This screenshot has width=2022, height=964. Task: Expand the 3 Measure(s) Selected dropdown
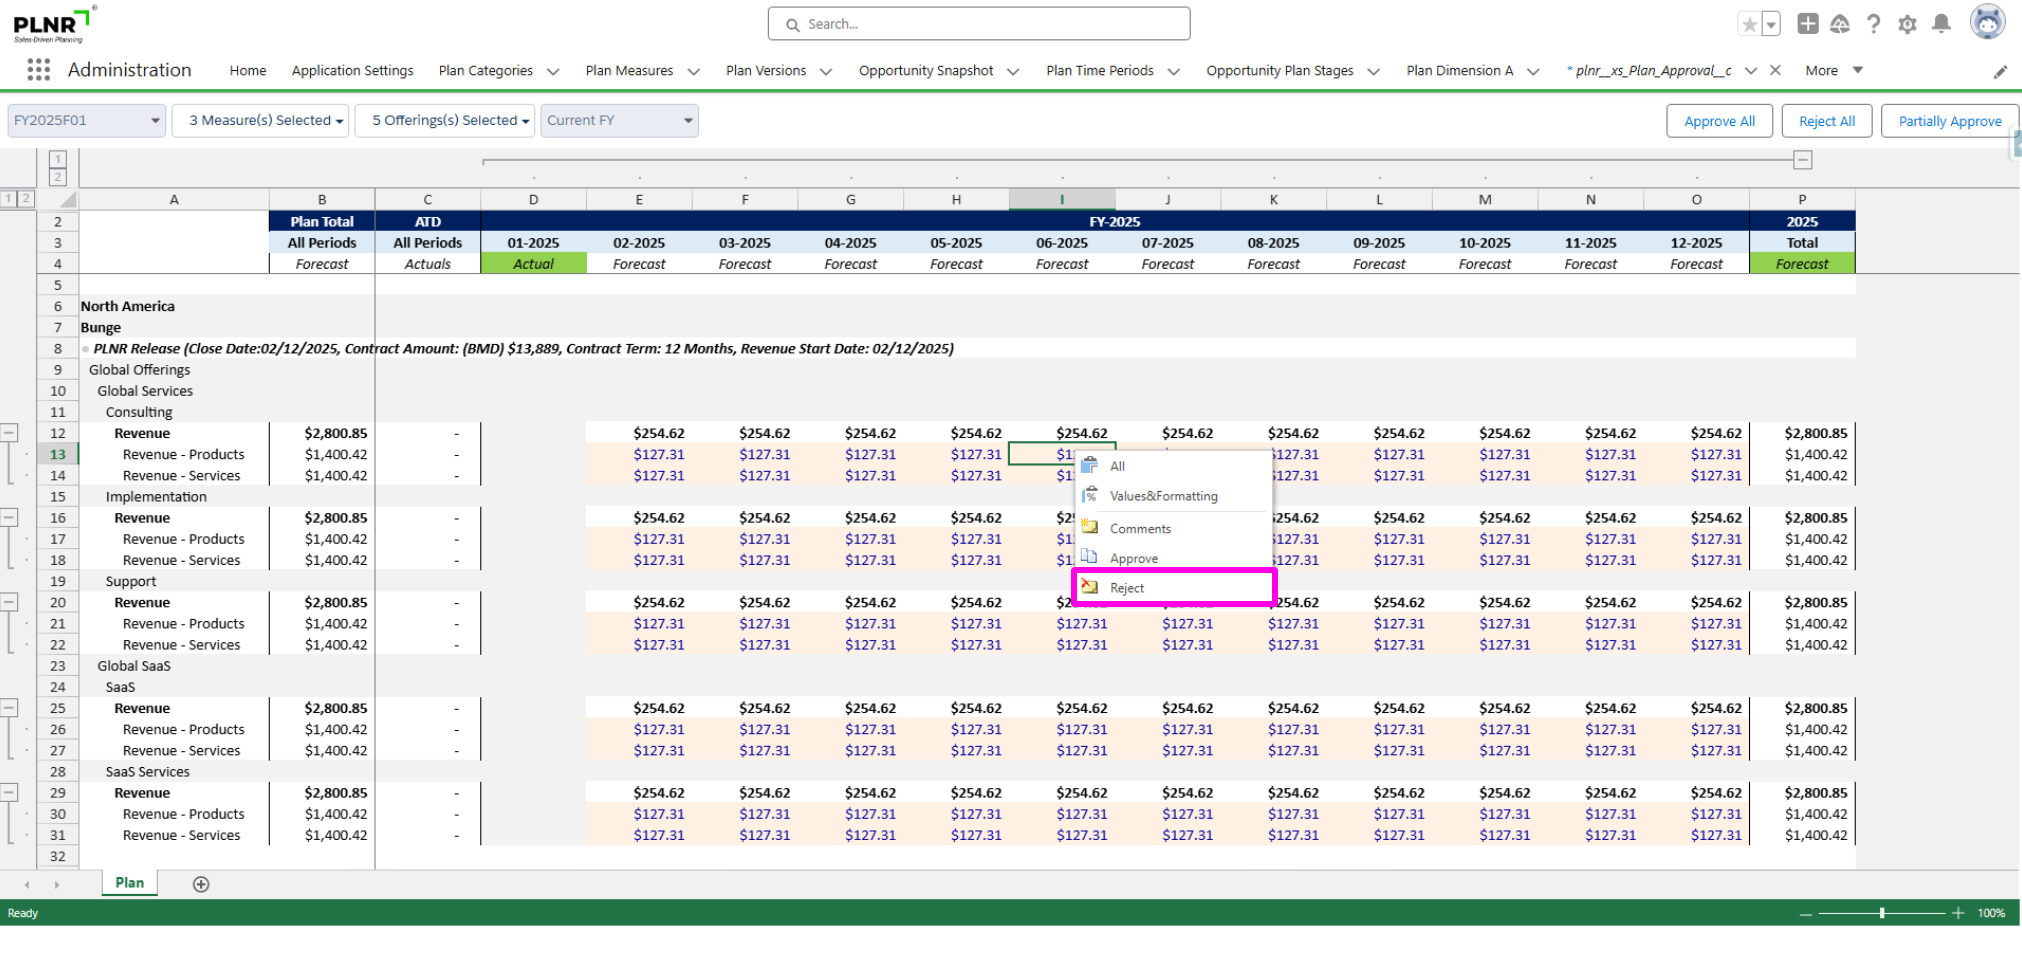point(260,121)
